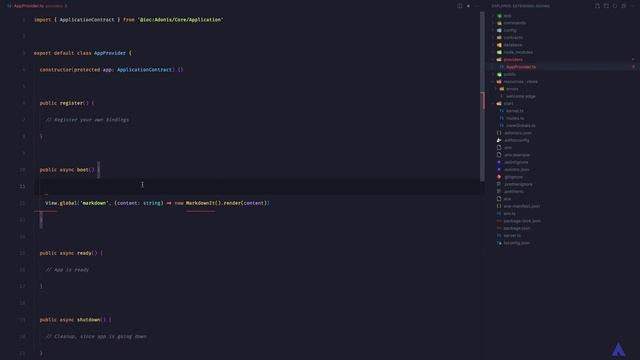
Task: Click the 'public async shutdown()' line
Action: coord(76,320)
